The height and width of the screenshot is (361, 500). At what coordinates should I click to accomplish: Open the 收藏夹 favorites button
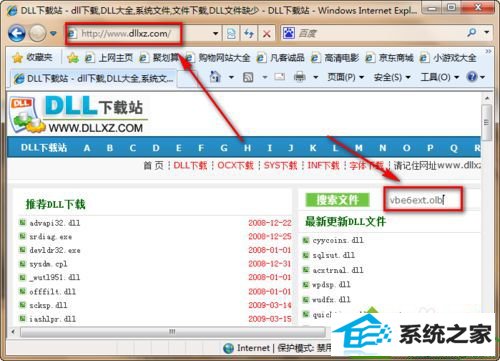click(x=33, y=58)
